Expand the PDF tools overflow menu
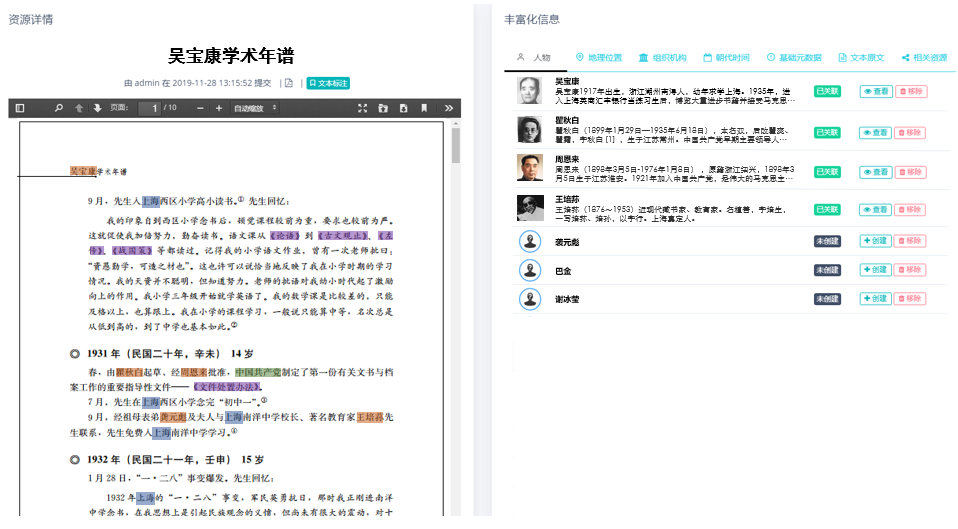The image size is (958, 529). (449, 108)
